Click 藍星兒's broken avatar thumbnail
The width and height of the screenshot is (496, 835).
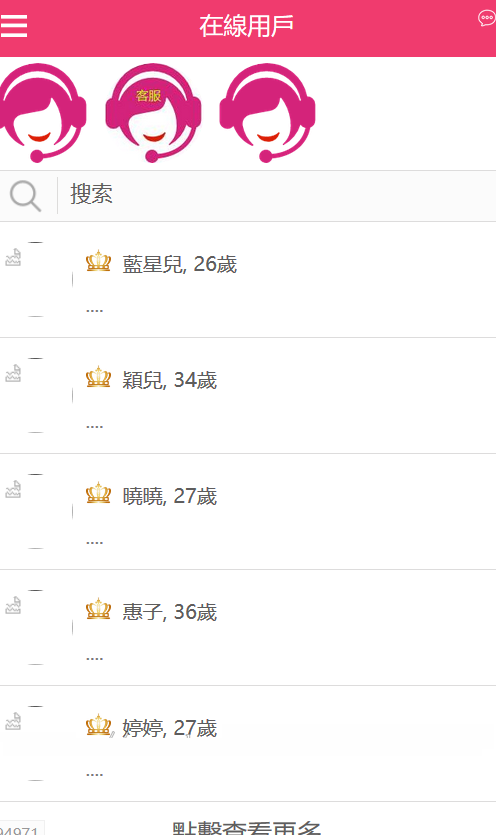(13, 258)
